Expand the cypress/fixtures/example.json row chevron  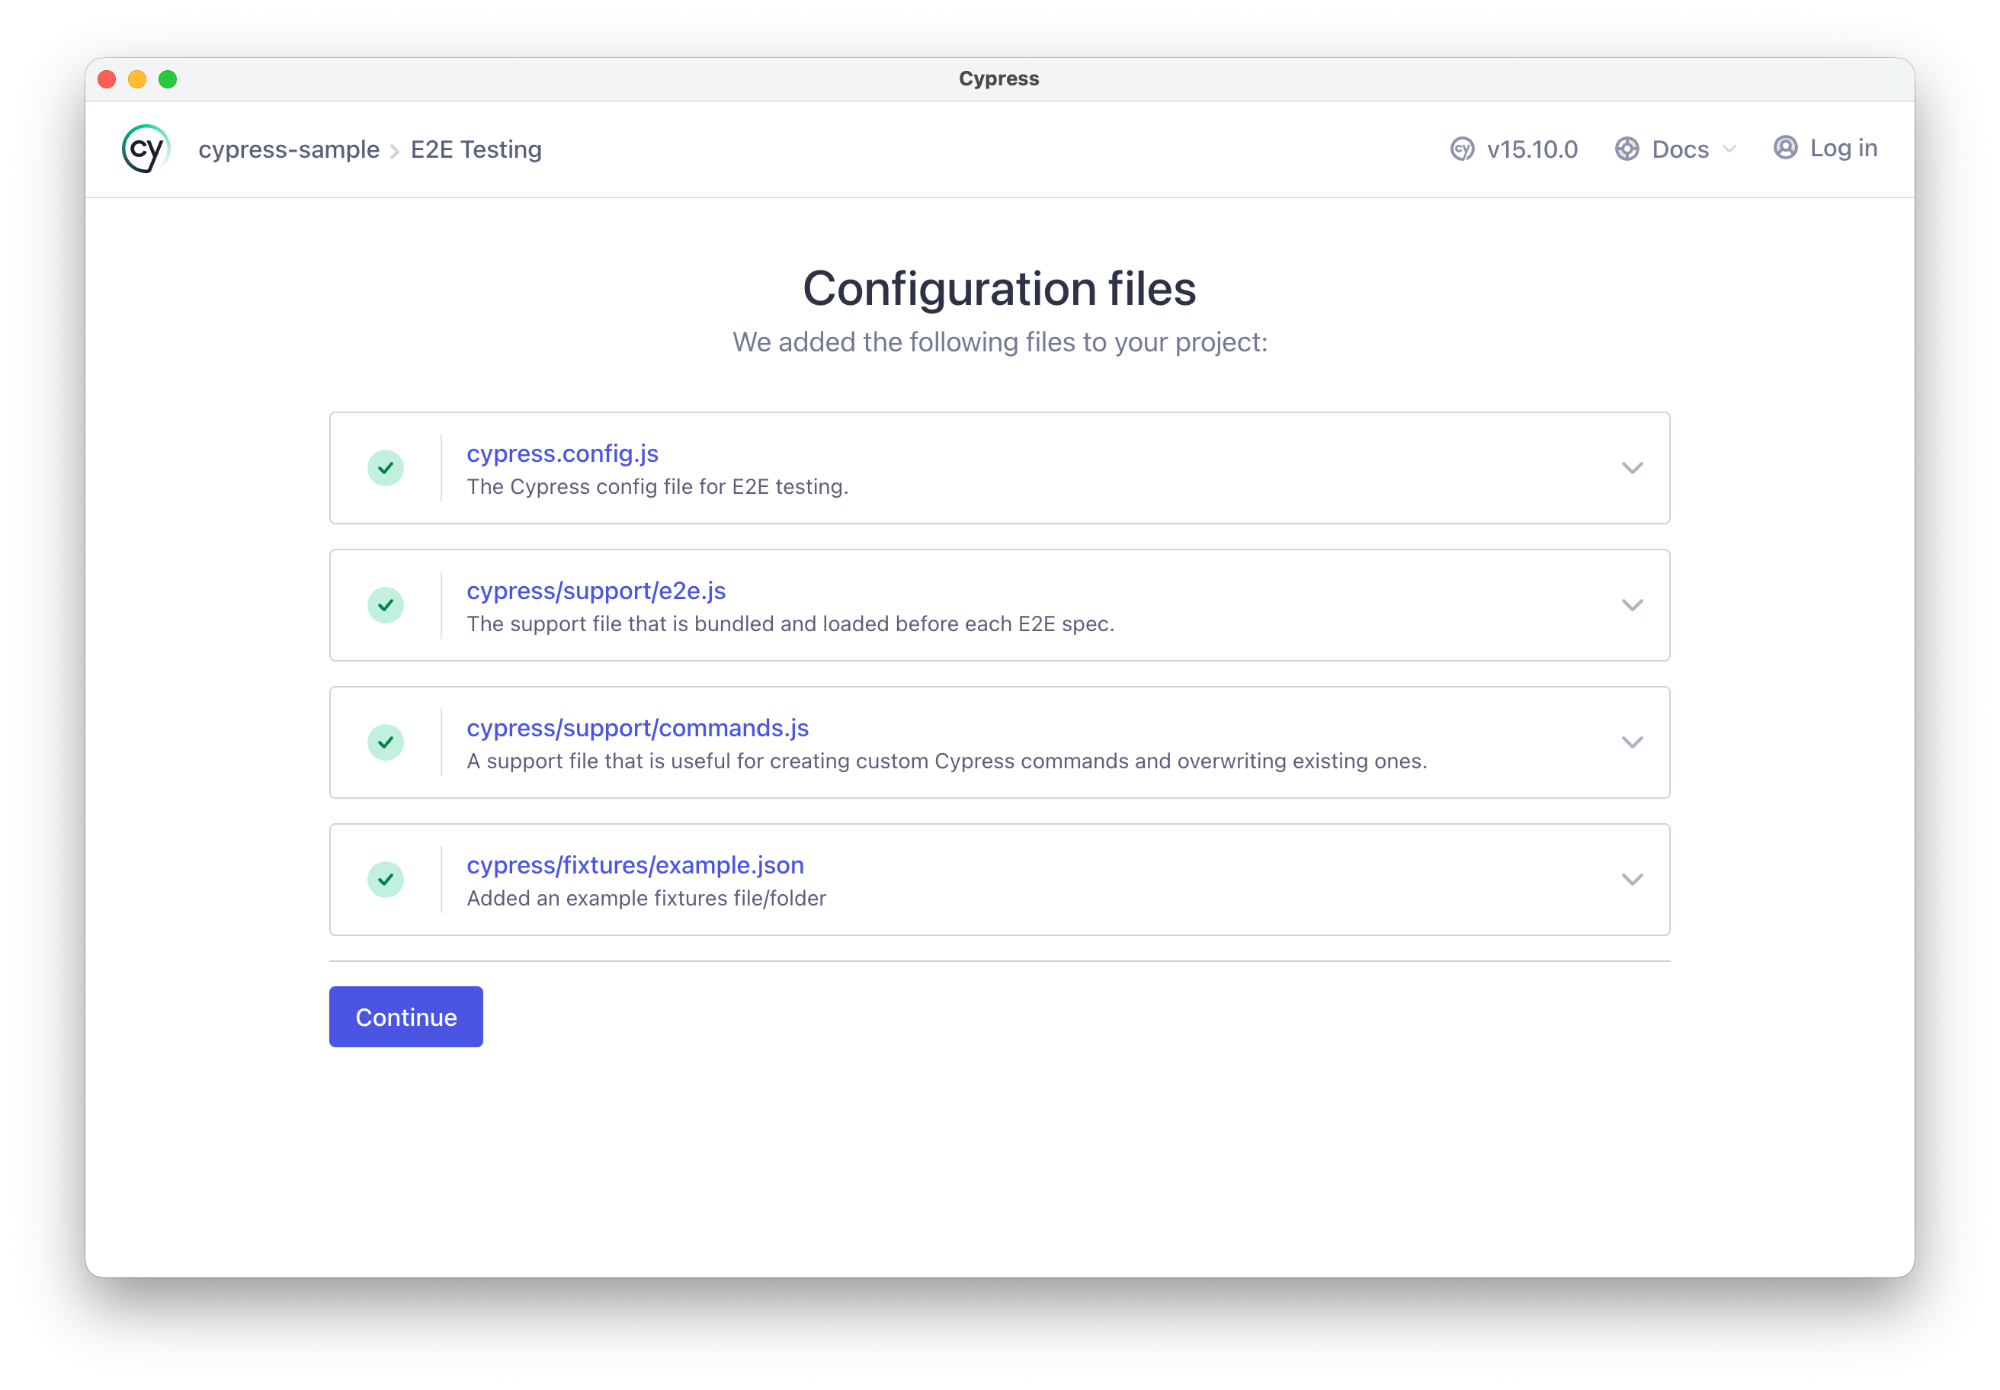pyautogui.click(x=1632, y=879)
